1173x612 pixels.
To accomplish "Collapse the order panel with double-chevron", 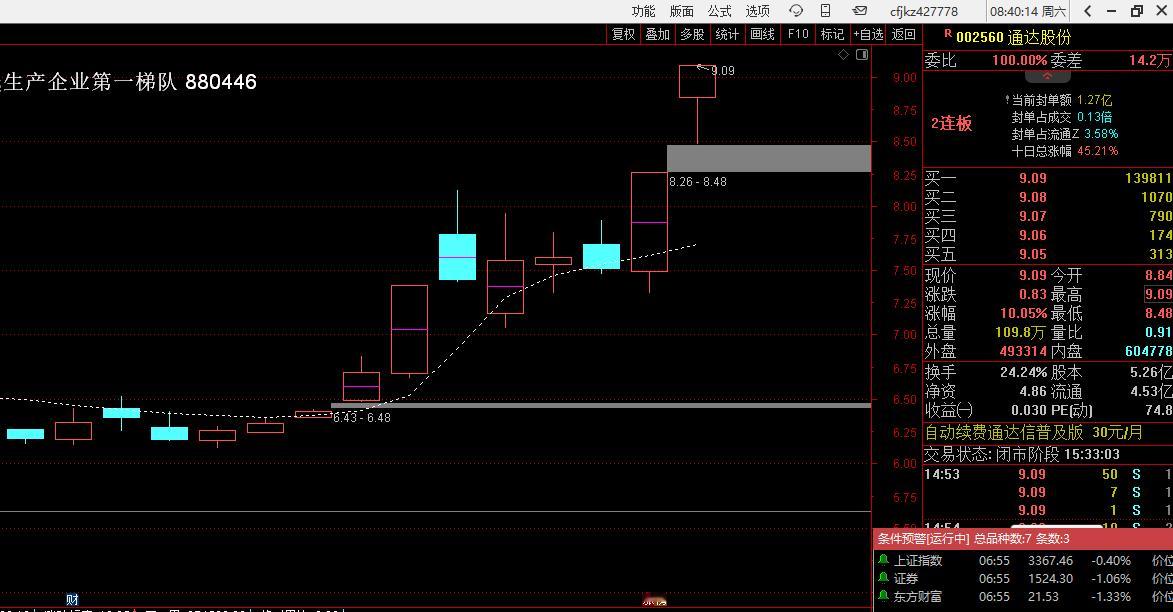I will (x=1047, y=76).
